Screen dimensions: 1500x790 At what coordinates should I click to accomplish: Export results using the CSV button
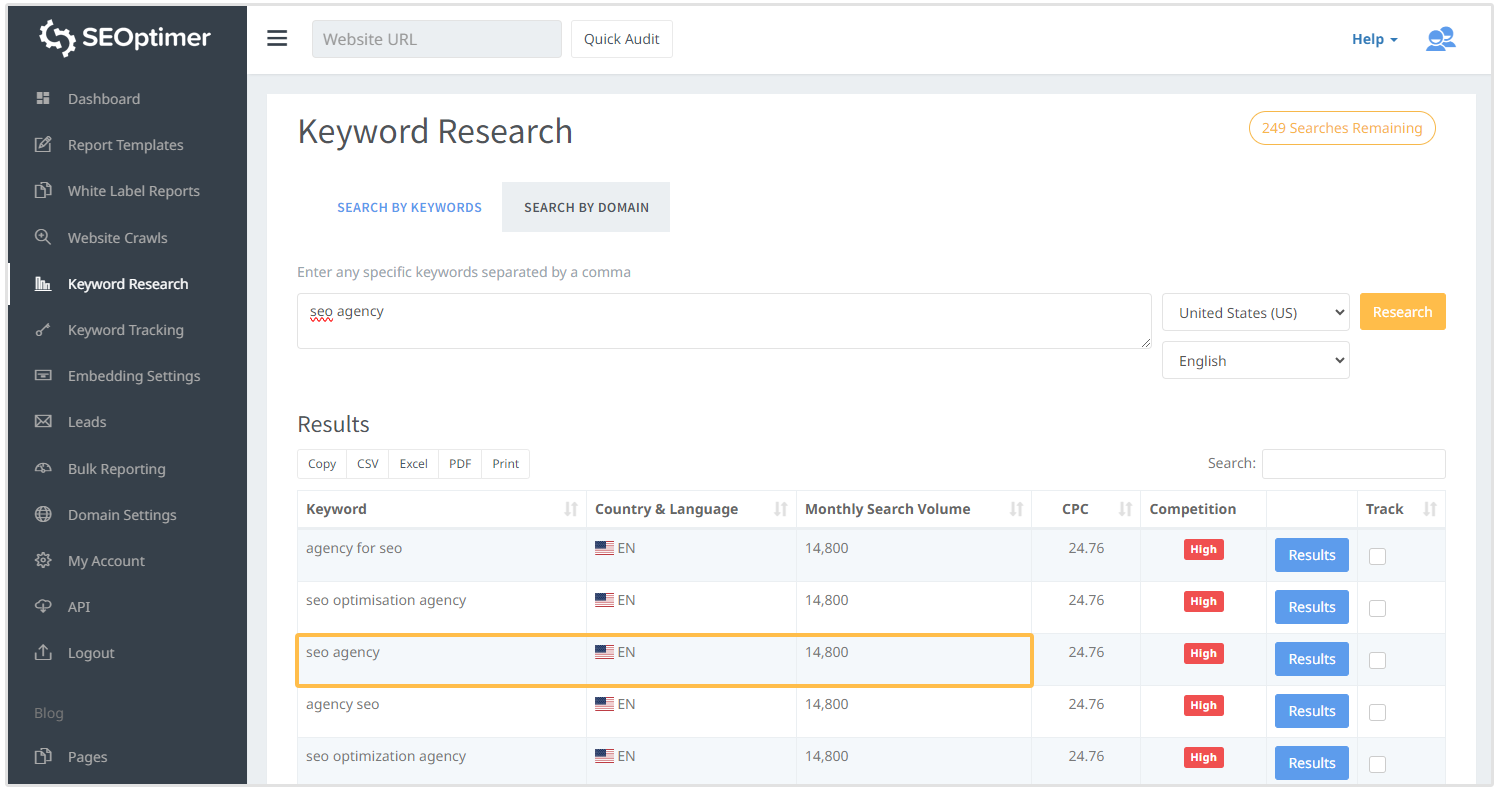coord(368,464)
